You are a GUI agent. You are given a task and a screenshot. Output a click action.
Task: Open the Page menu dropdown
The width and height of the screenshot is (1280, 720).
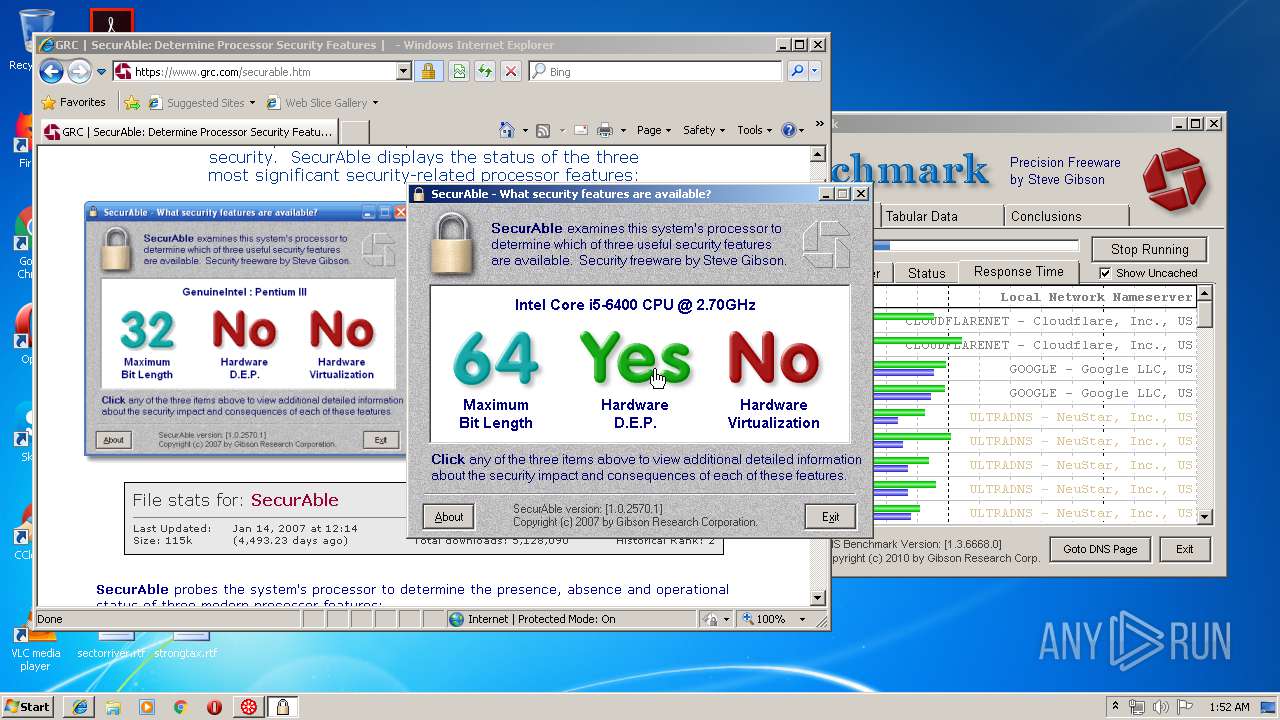pyautogui.click(x=655, y=130)
